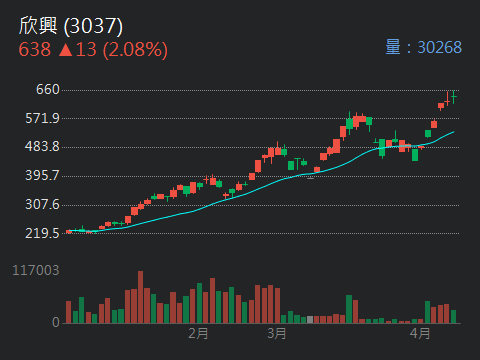The width and height of the screenshot is (480, 360).
Task: Click the 307.6 price axis label
Action: click(42, 204)
